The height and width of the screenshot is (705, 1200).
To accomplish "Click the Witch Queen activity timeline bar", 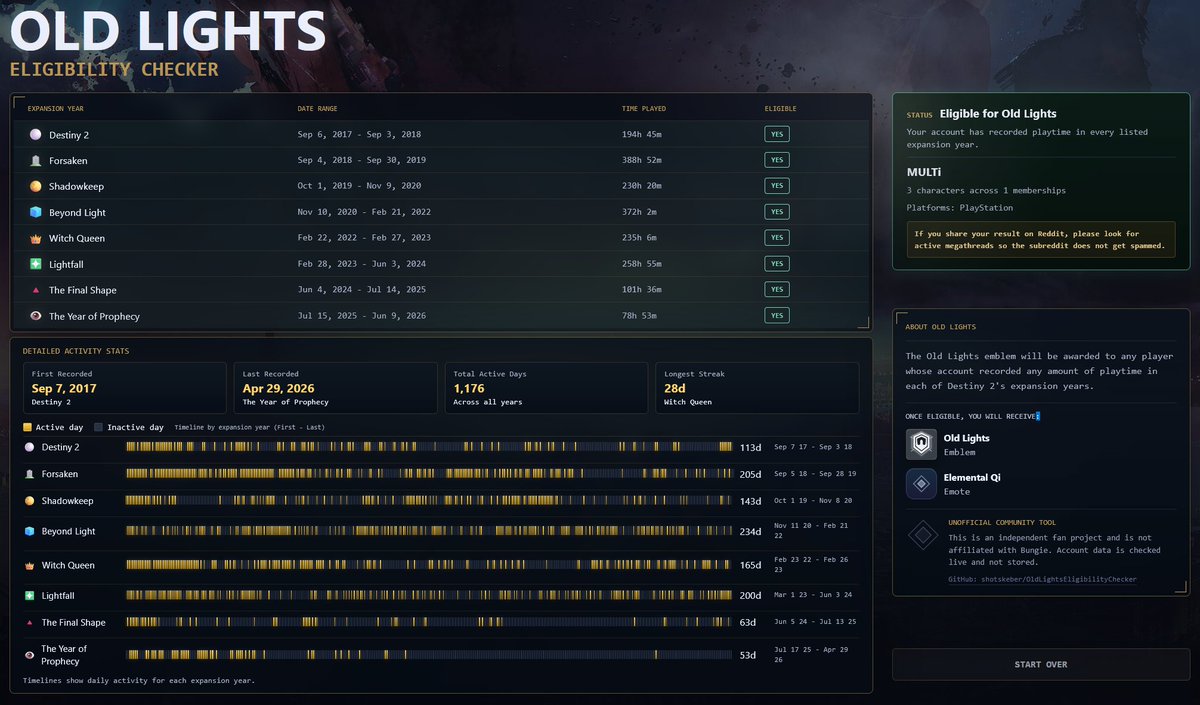I will [429, 566].
